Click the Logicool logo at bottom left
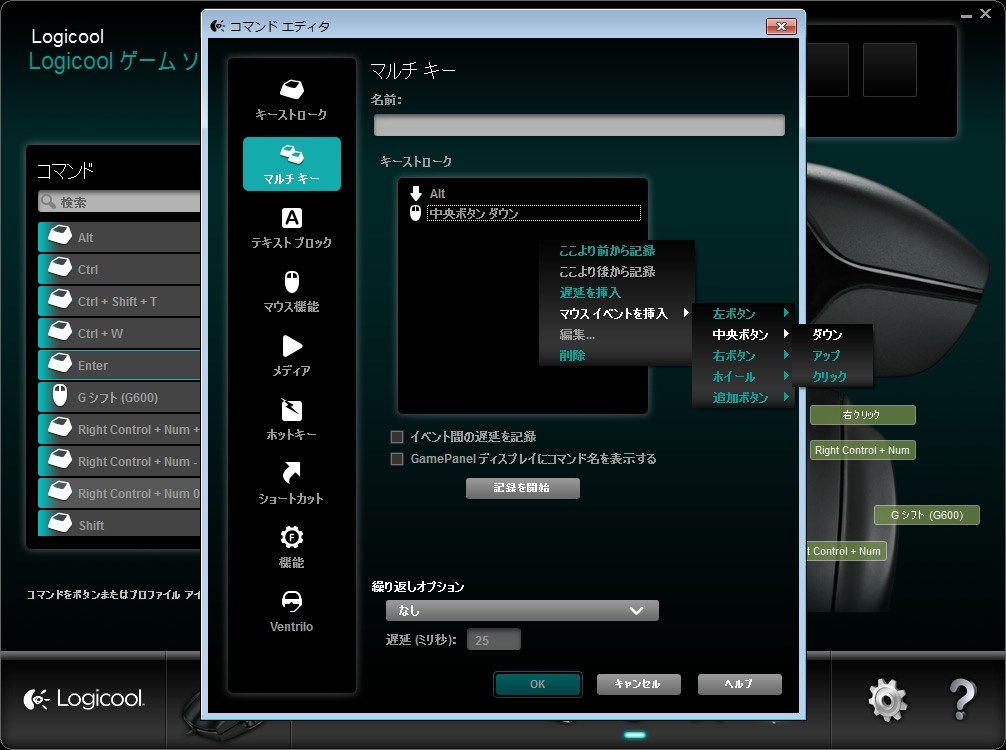Image resolution: width=1006 pixels, height=750 pixels. 84,699
